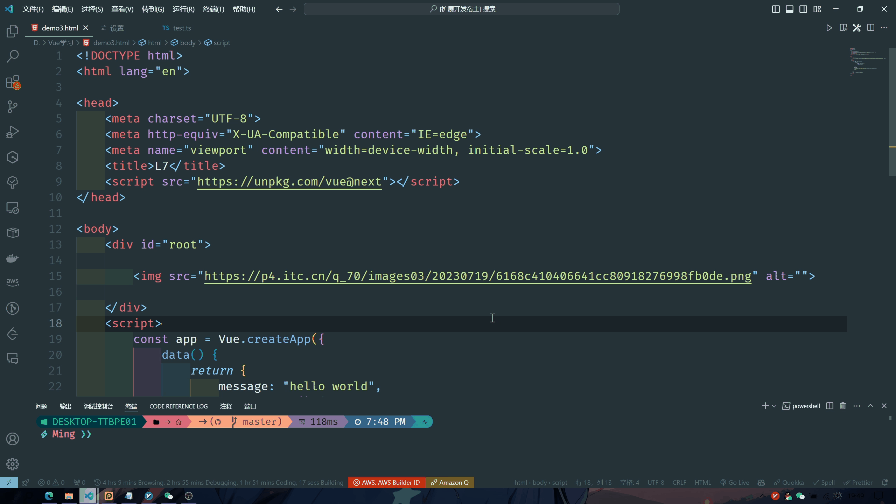
Task: Open the Manage gear icon
Action: click(13, 464)
